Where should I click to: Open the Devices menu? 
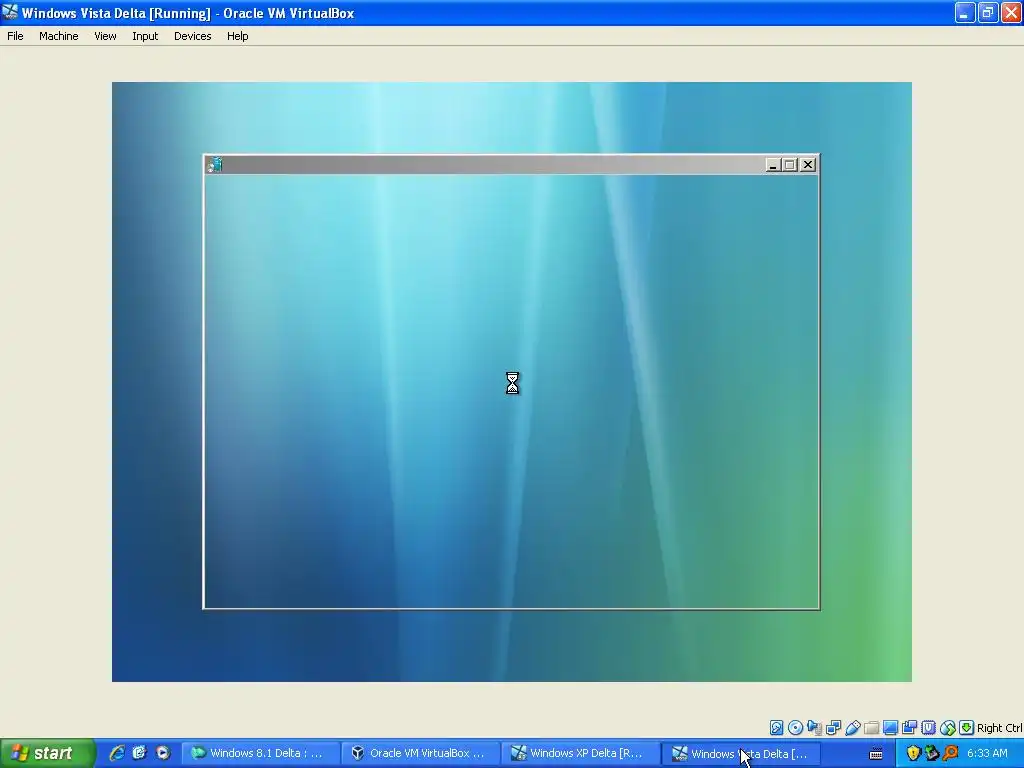[193, 36]
